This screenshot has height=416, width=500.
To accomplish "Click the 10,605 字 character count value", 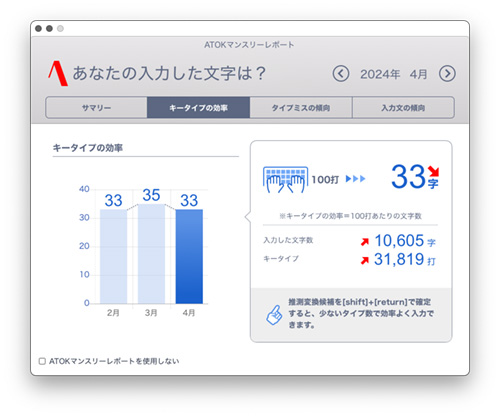I will point(405,241).
